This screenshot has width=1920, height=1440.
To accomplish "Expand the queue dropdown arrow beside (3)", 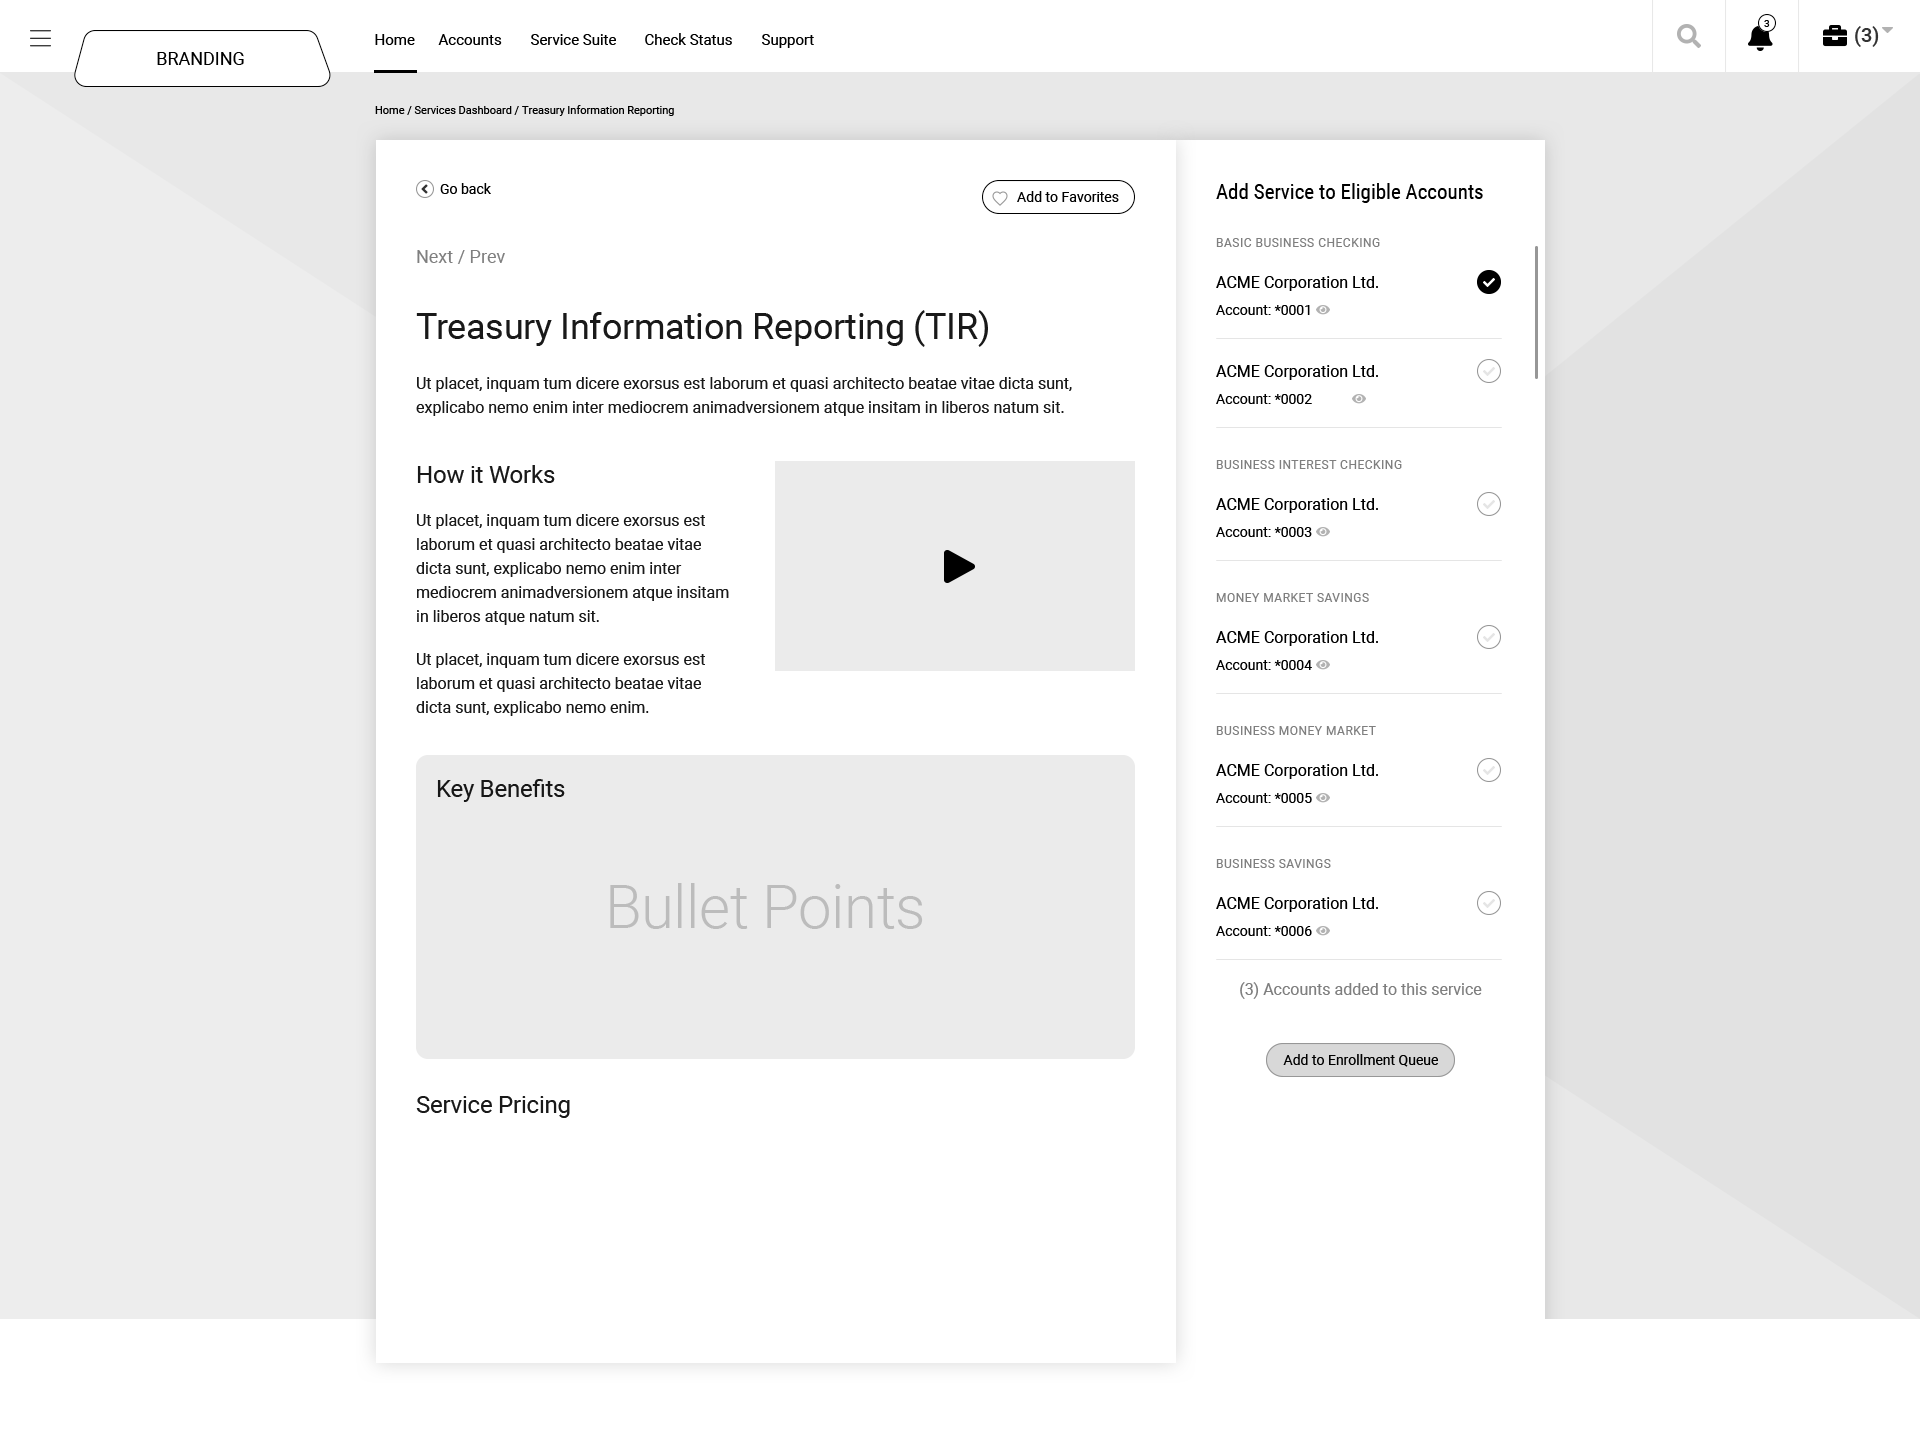I will [1887, 30].
